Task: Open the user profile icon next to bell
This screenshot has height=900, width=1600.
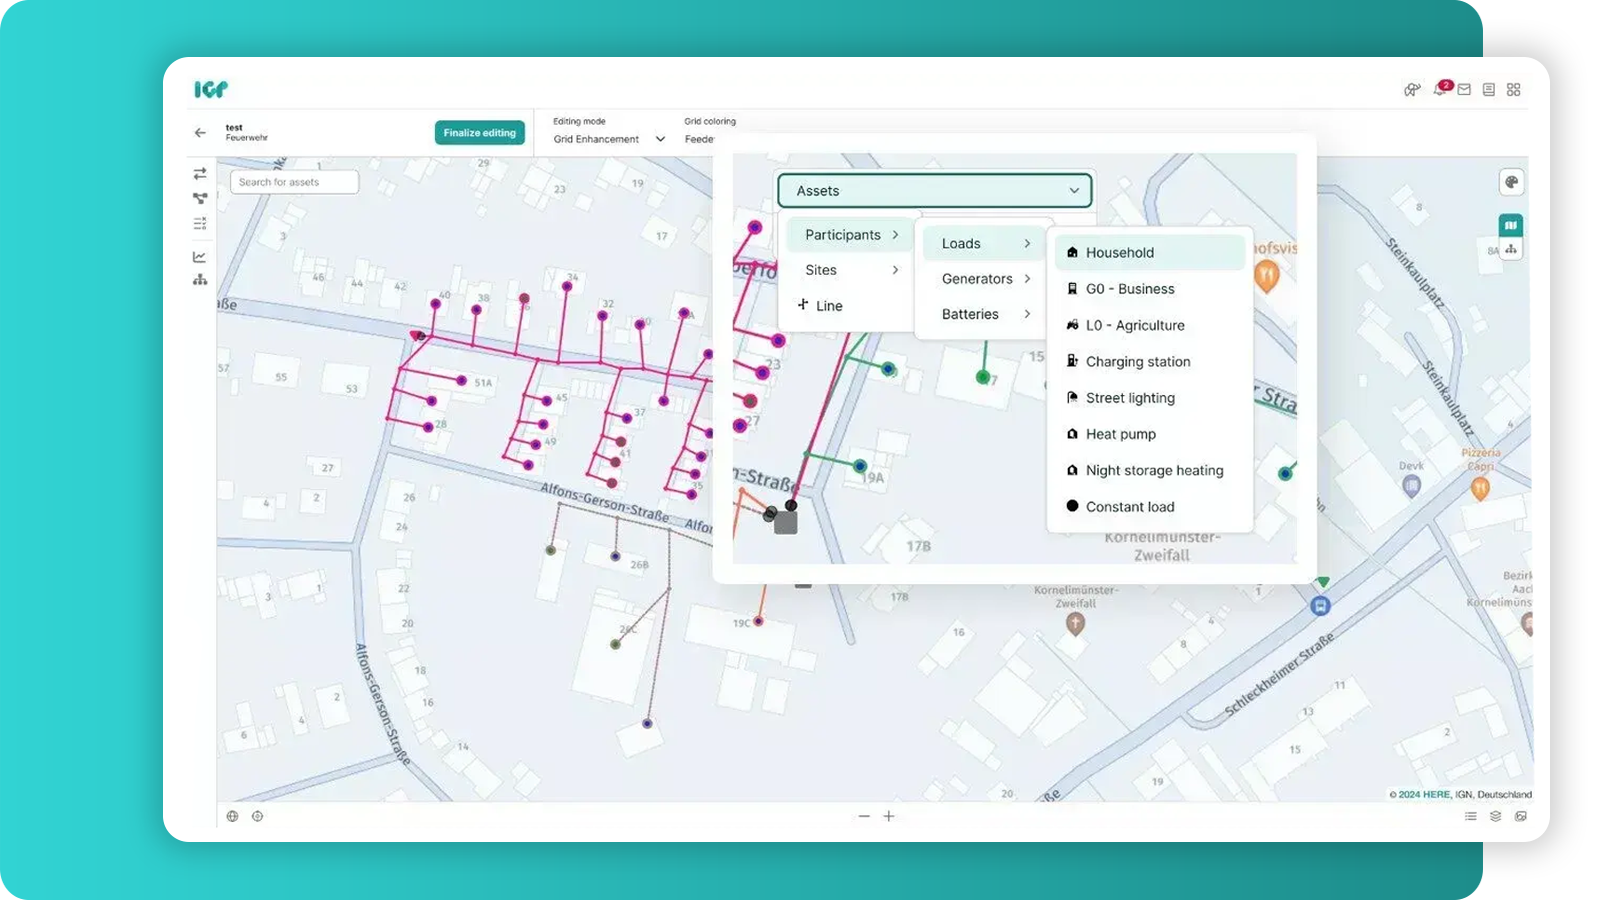Action: click(1411, 89)
